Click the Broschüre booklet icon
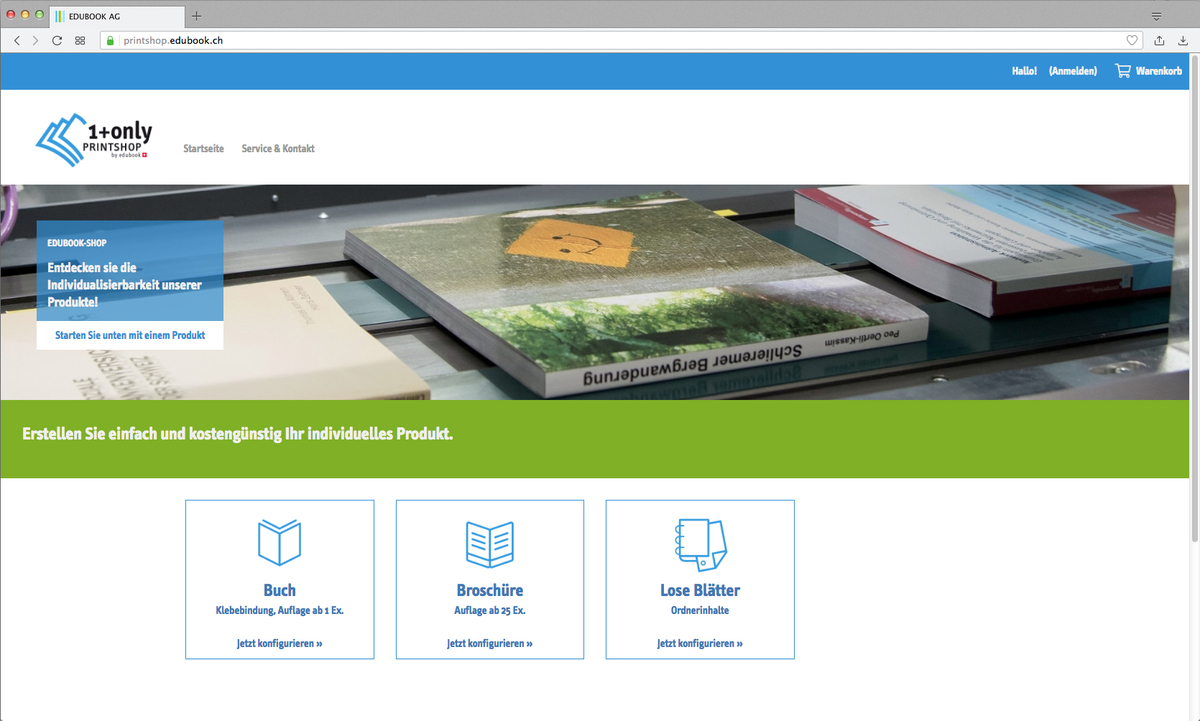 pos(489,544)
